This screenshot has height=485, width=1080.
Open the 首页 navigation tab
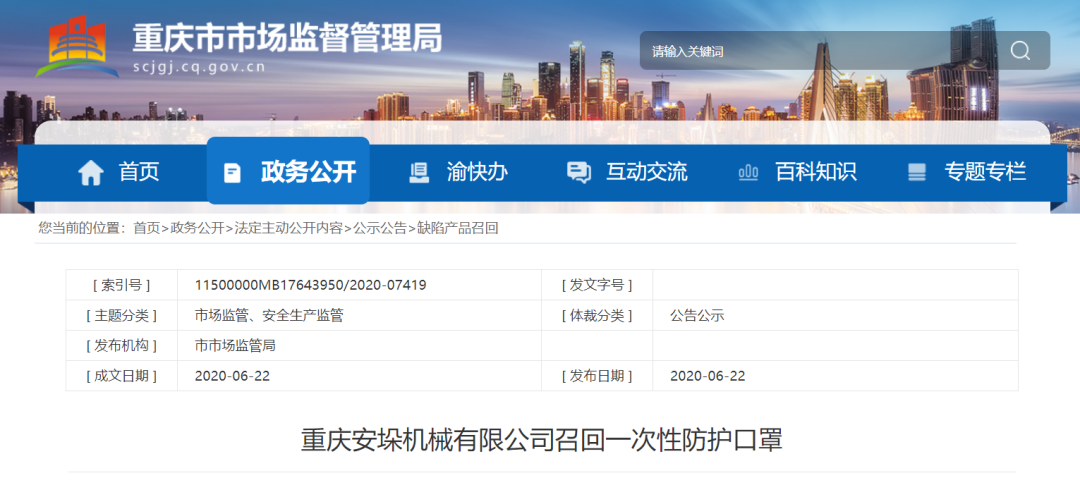tap(139, 172)
